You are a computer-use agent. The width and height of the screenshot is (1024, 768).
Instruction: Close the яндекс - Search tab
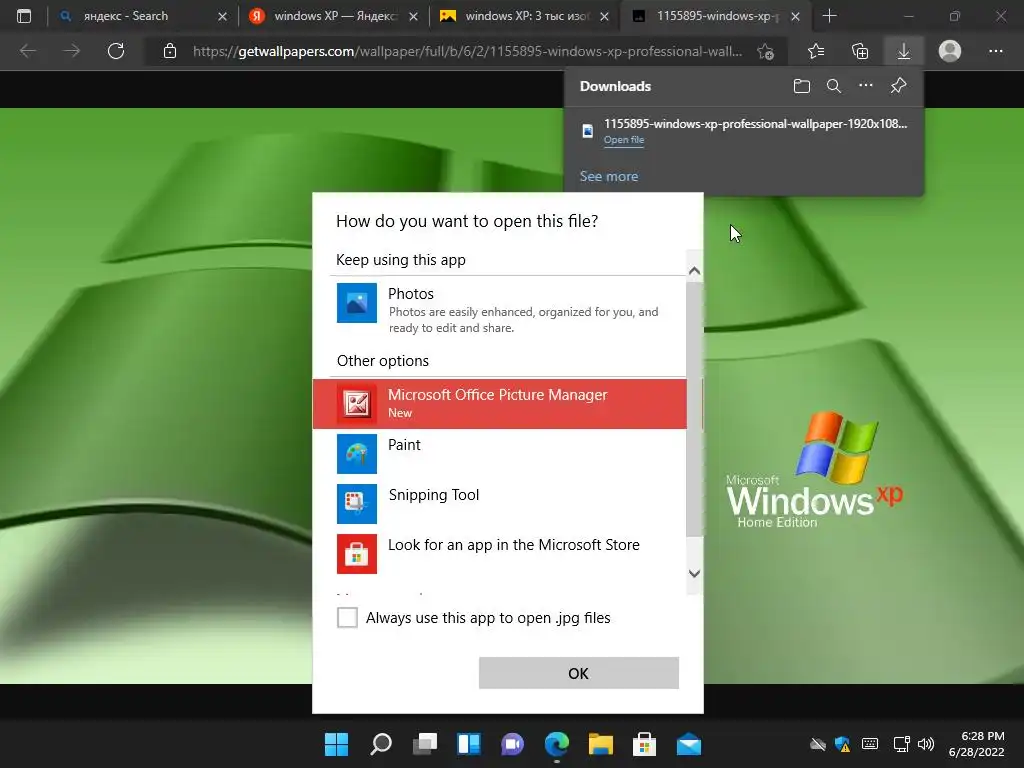pyautogui.click(x=222, y=16)
